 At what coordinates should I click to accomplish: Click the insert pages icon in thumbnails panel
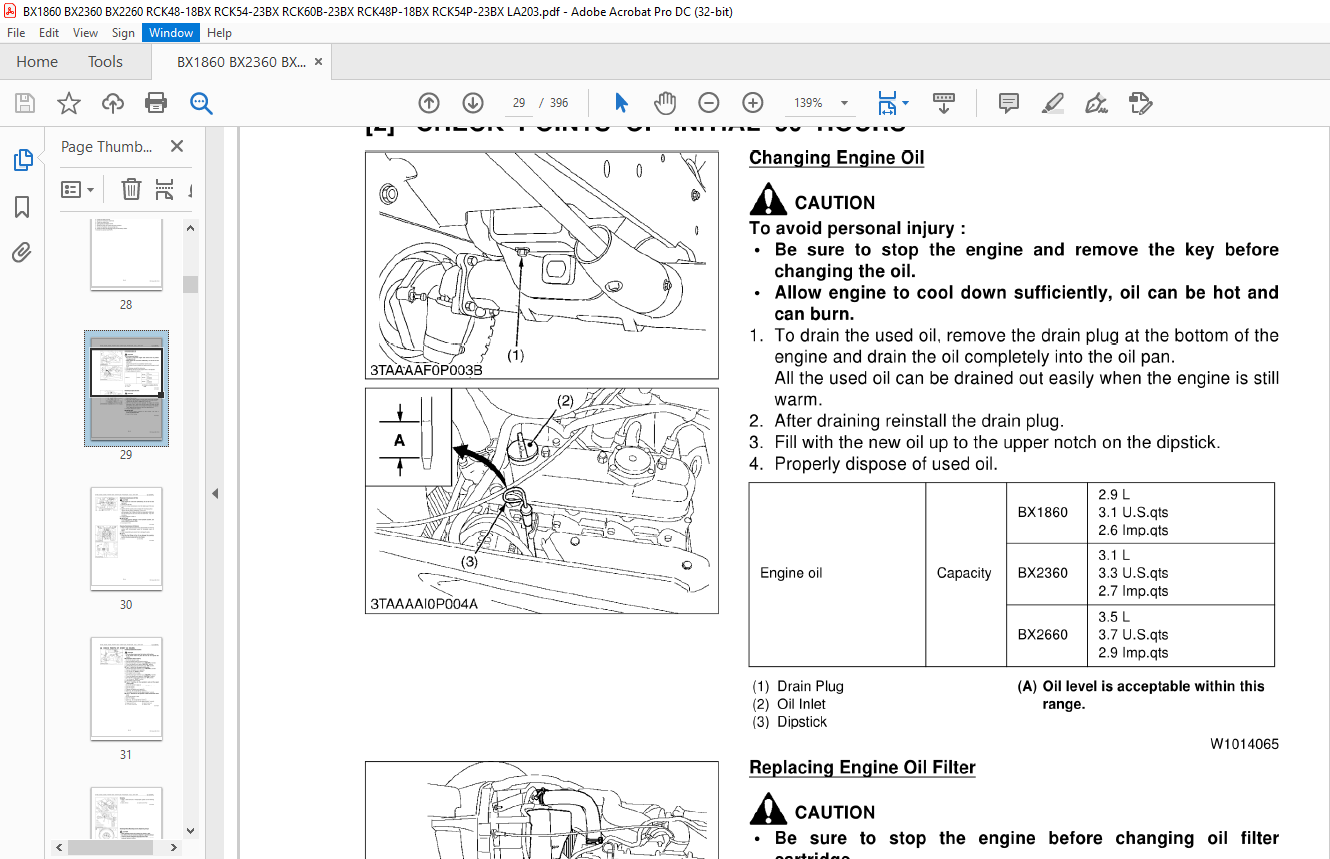(x=165, y=189)
